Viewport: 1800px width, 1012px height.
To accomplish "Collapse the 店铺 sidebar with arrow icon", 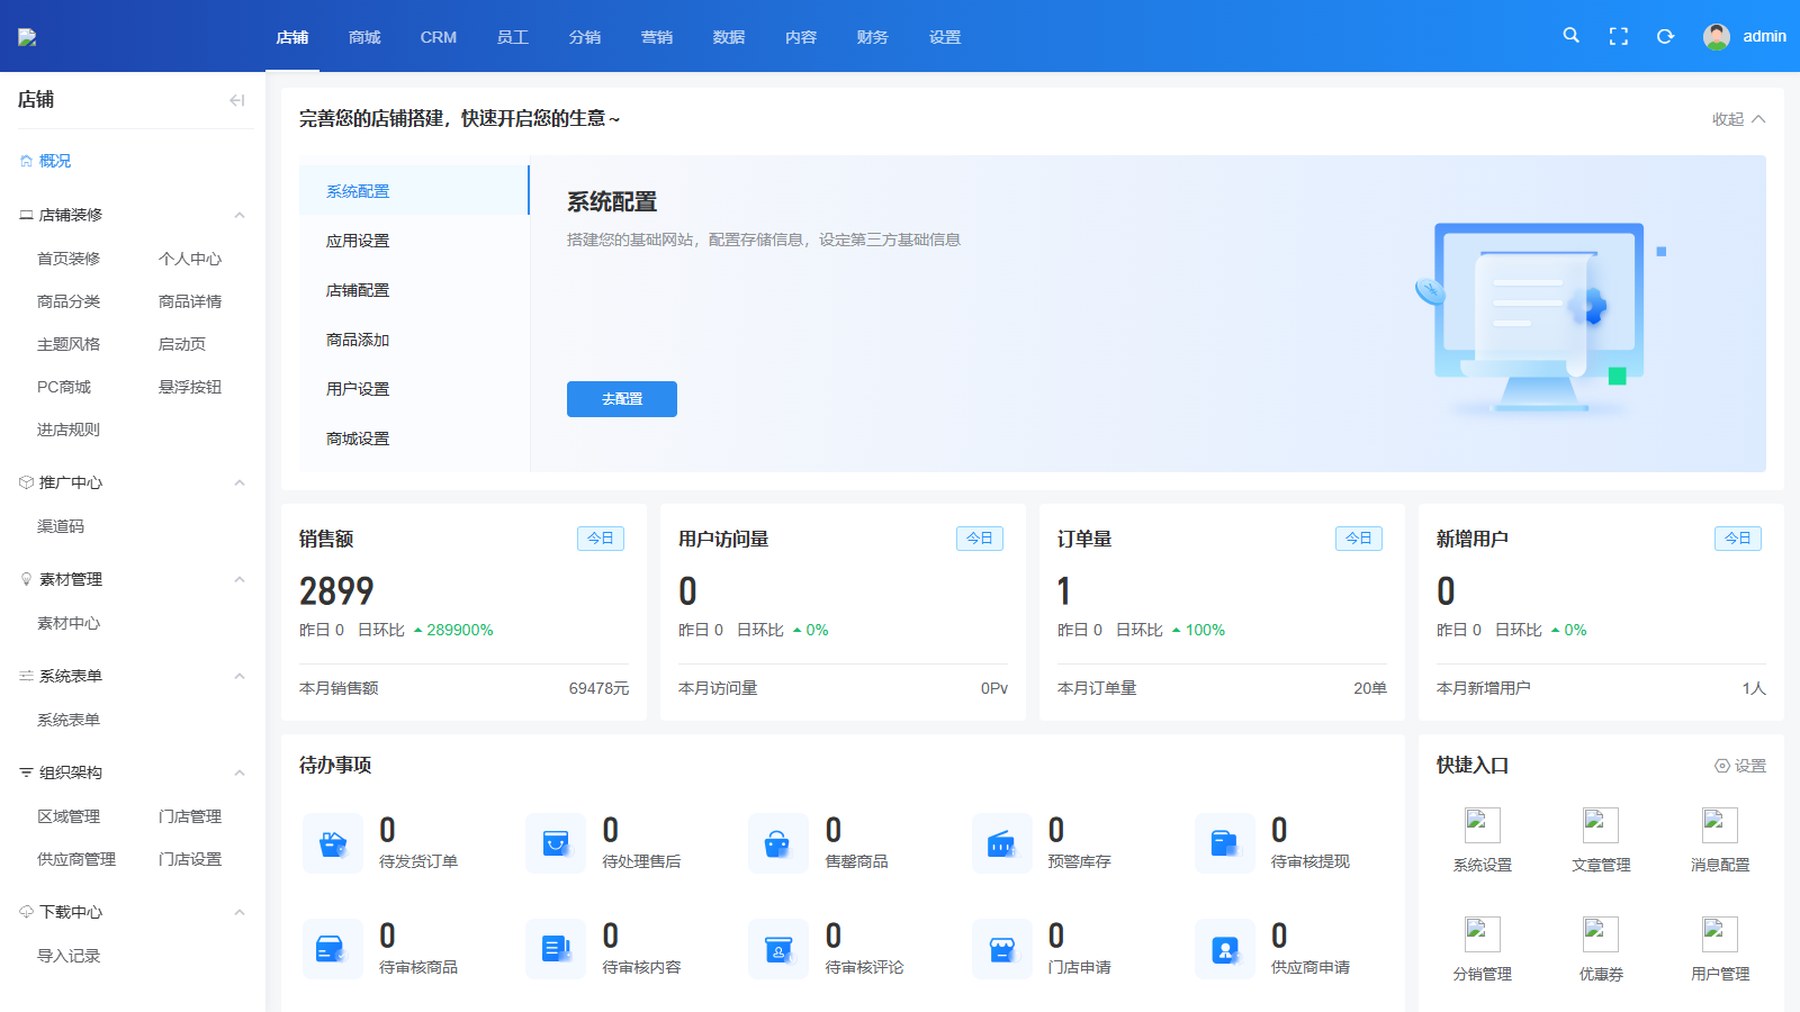I will click(237, 100).
